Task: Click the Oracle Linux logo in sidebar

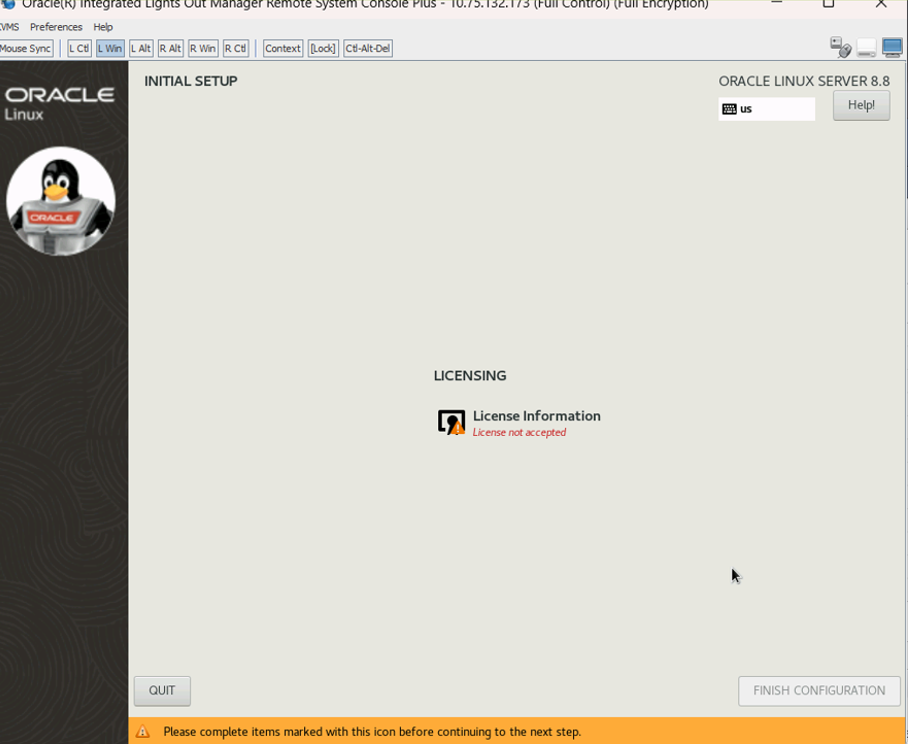Action: [x=60, y=103]
